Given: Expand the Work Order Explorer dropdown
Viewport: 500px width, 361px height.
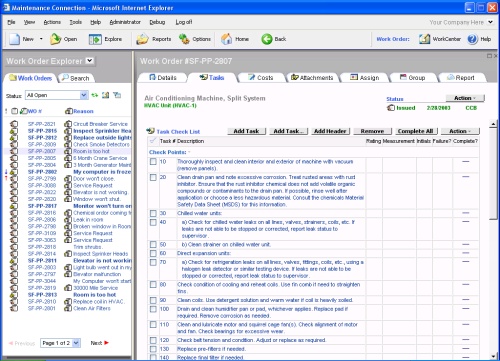Looking at the screenshot, I should 89,61.
